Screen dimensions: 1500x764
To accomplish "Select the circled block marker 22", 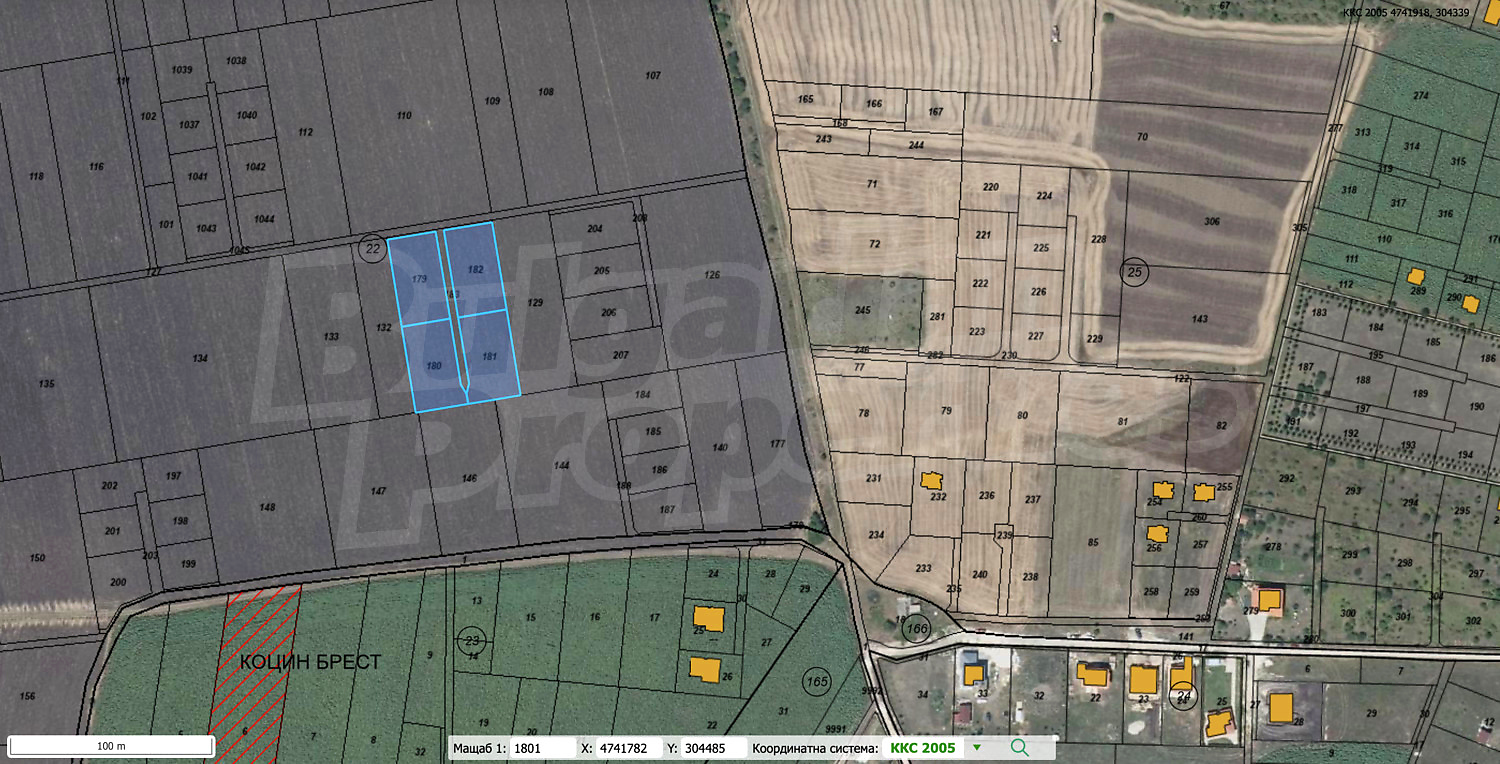I will 372,249.
